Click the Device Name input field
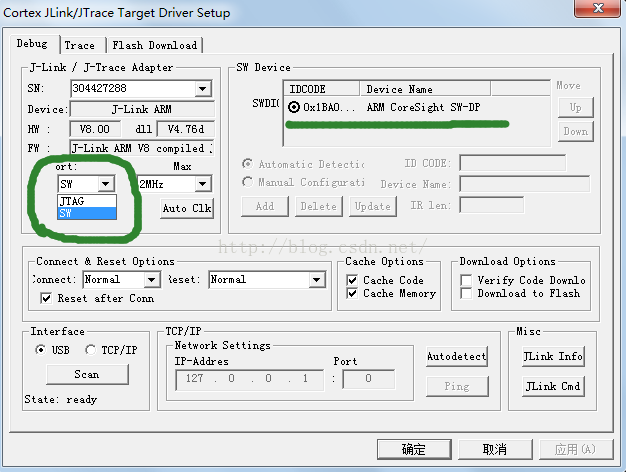Image resolution: width=626 pixels, height=472 pixels. tap(524, 184)
